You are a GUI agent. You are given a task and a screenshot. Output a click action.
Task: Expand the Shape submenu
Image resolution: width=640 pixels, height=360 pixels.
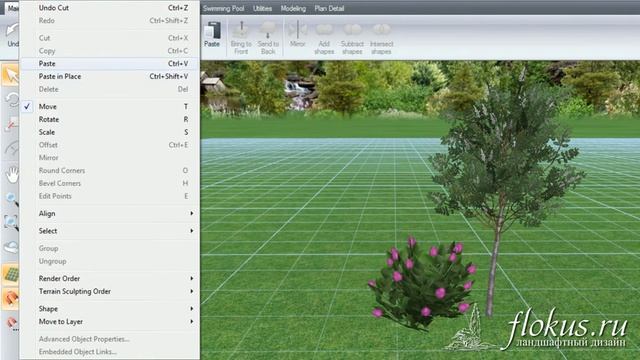(x=110, y=309)
